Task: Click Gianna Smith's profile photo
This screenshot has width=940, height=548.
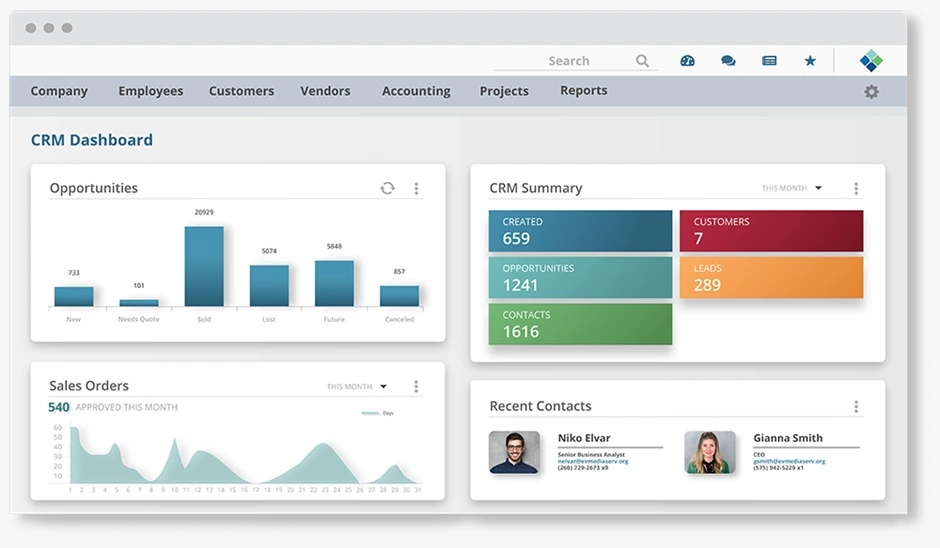Action: (x=710, y=452)
